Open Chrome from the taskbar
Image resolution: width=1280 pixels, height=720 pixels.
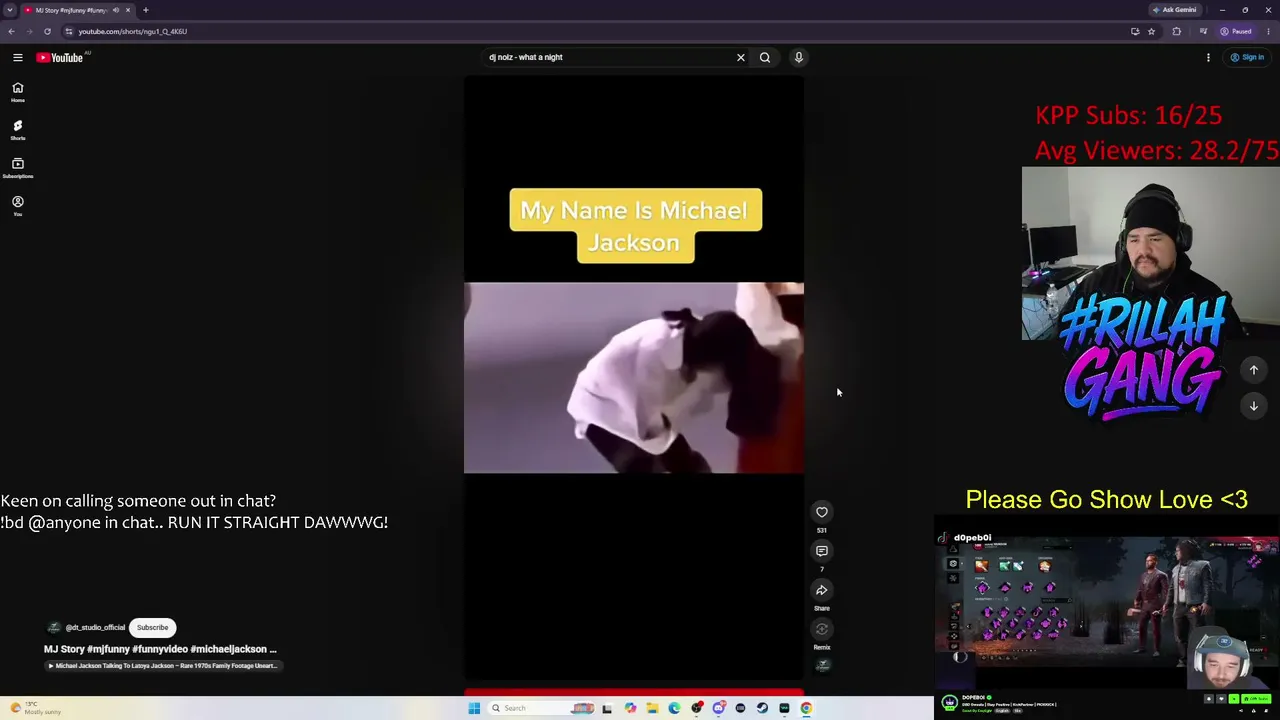806,708
